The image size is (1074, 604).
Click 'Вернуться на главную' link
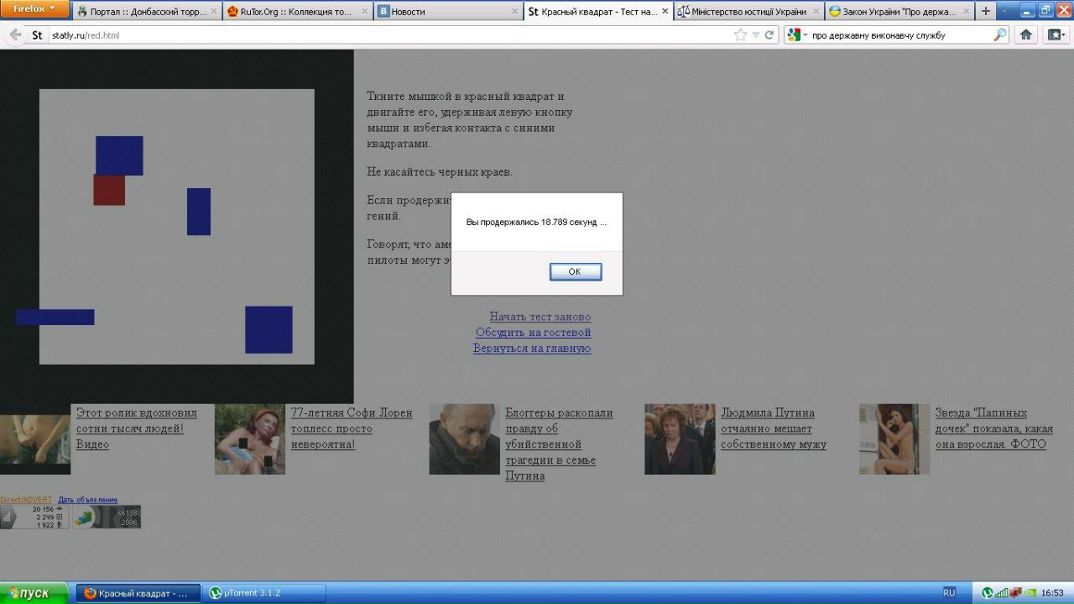click(x=532, y=349)
